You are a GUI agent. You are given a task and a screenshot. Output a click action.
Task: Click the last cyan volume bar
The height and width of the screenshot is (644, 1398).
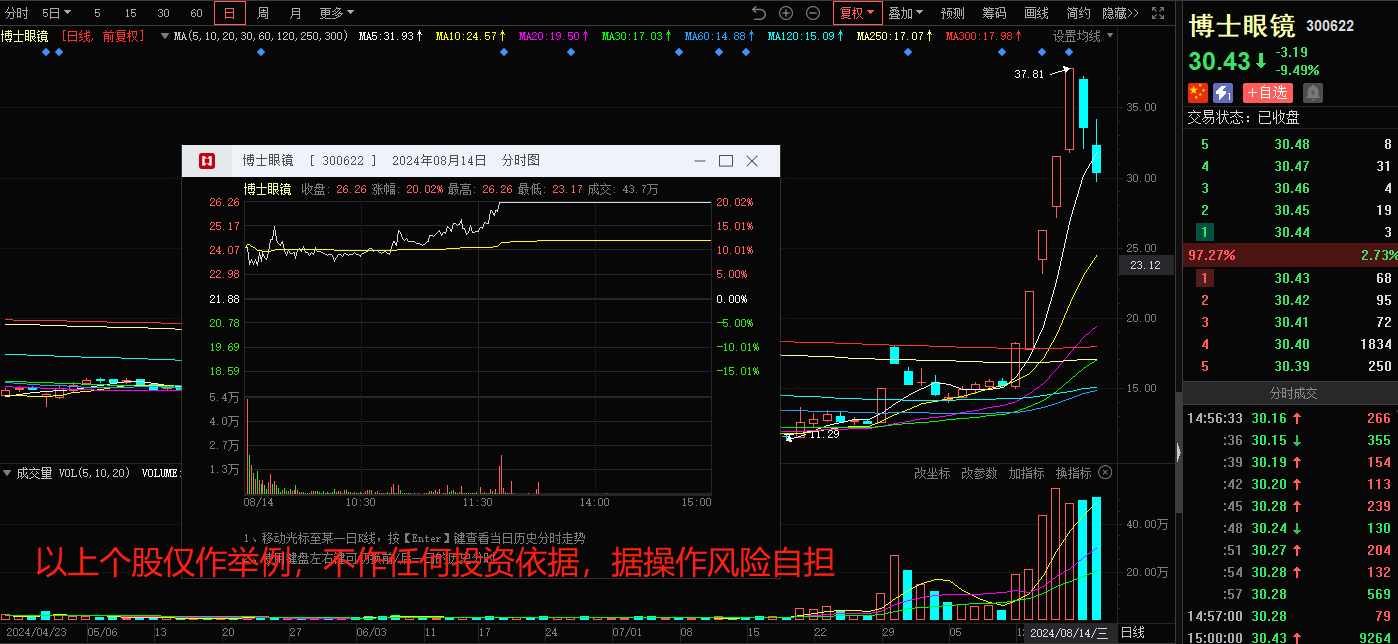(x=1097, y=558)
